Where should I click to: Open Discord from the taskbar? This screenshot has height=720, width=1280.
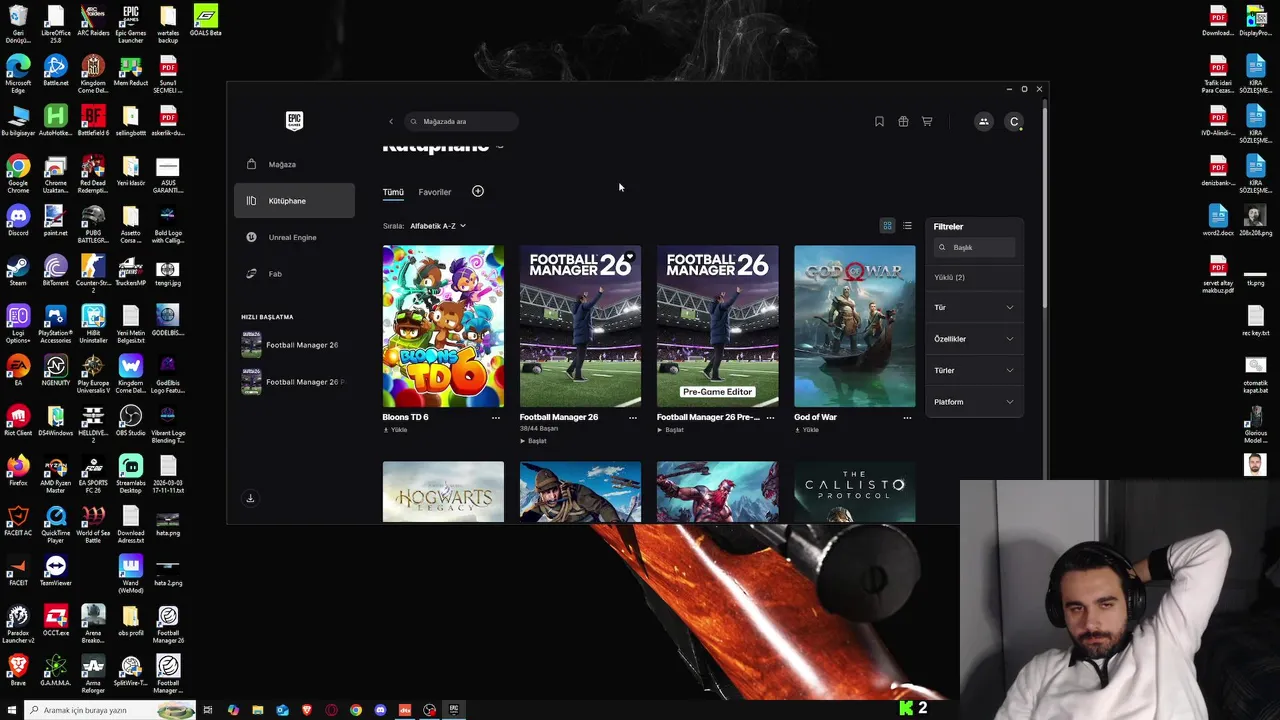[380, 710]
